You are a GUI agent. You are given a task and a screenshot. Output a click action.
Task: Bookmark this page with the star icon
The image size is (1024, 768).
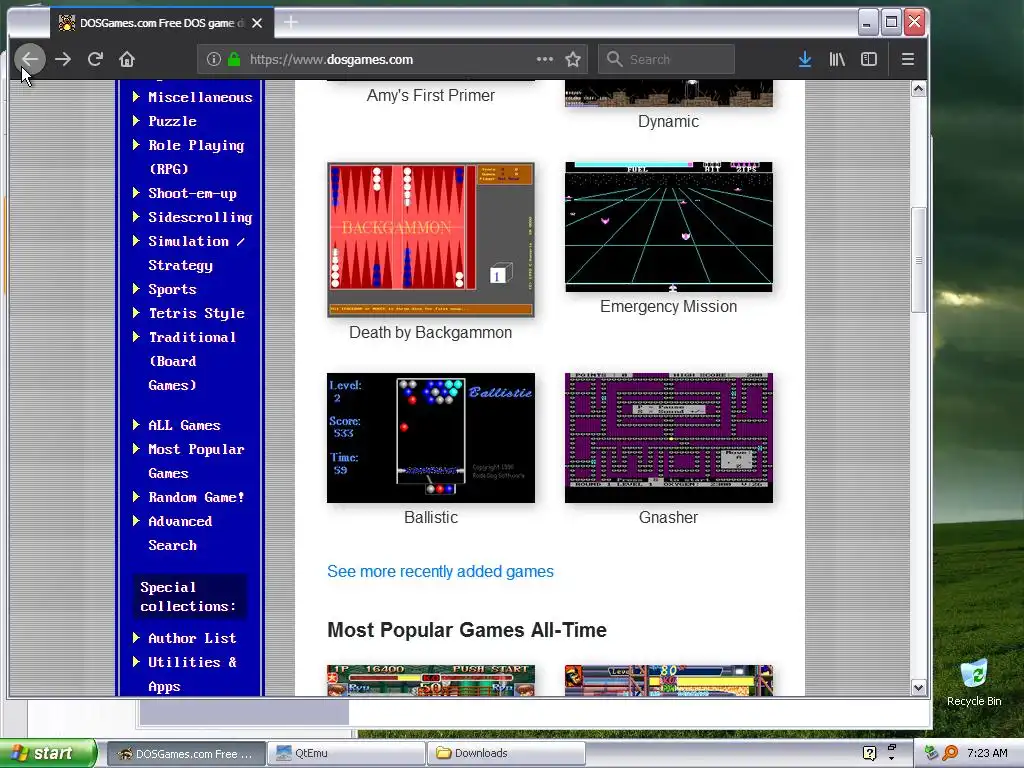click(x=573, y=59)
